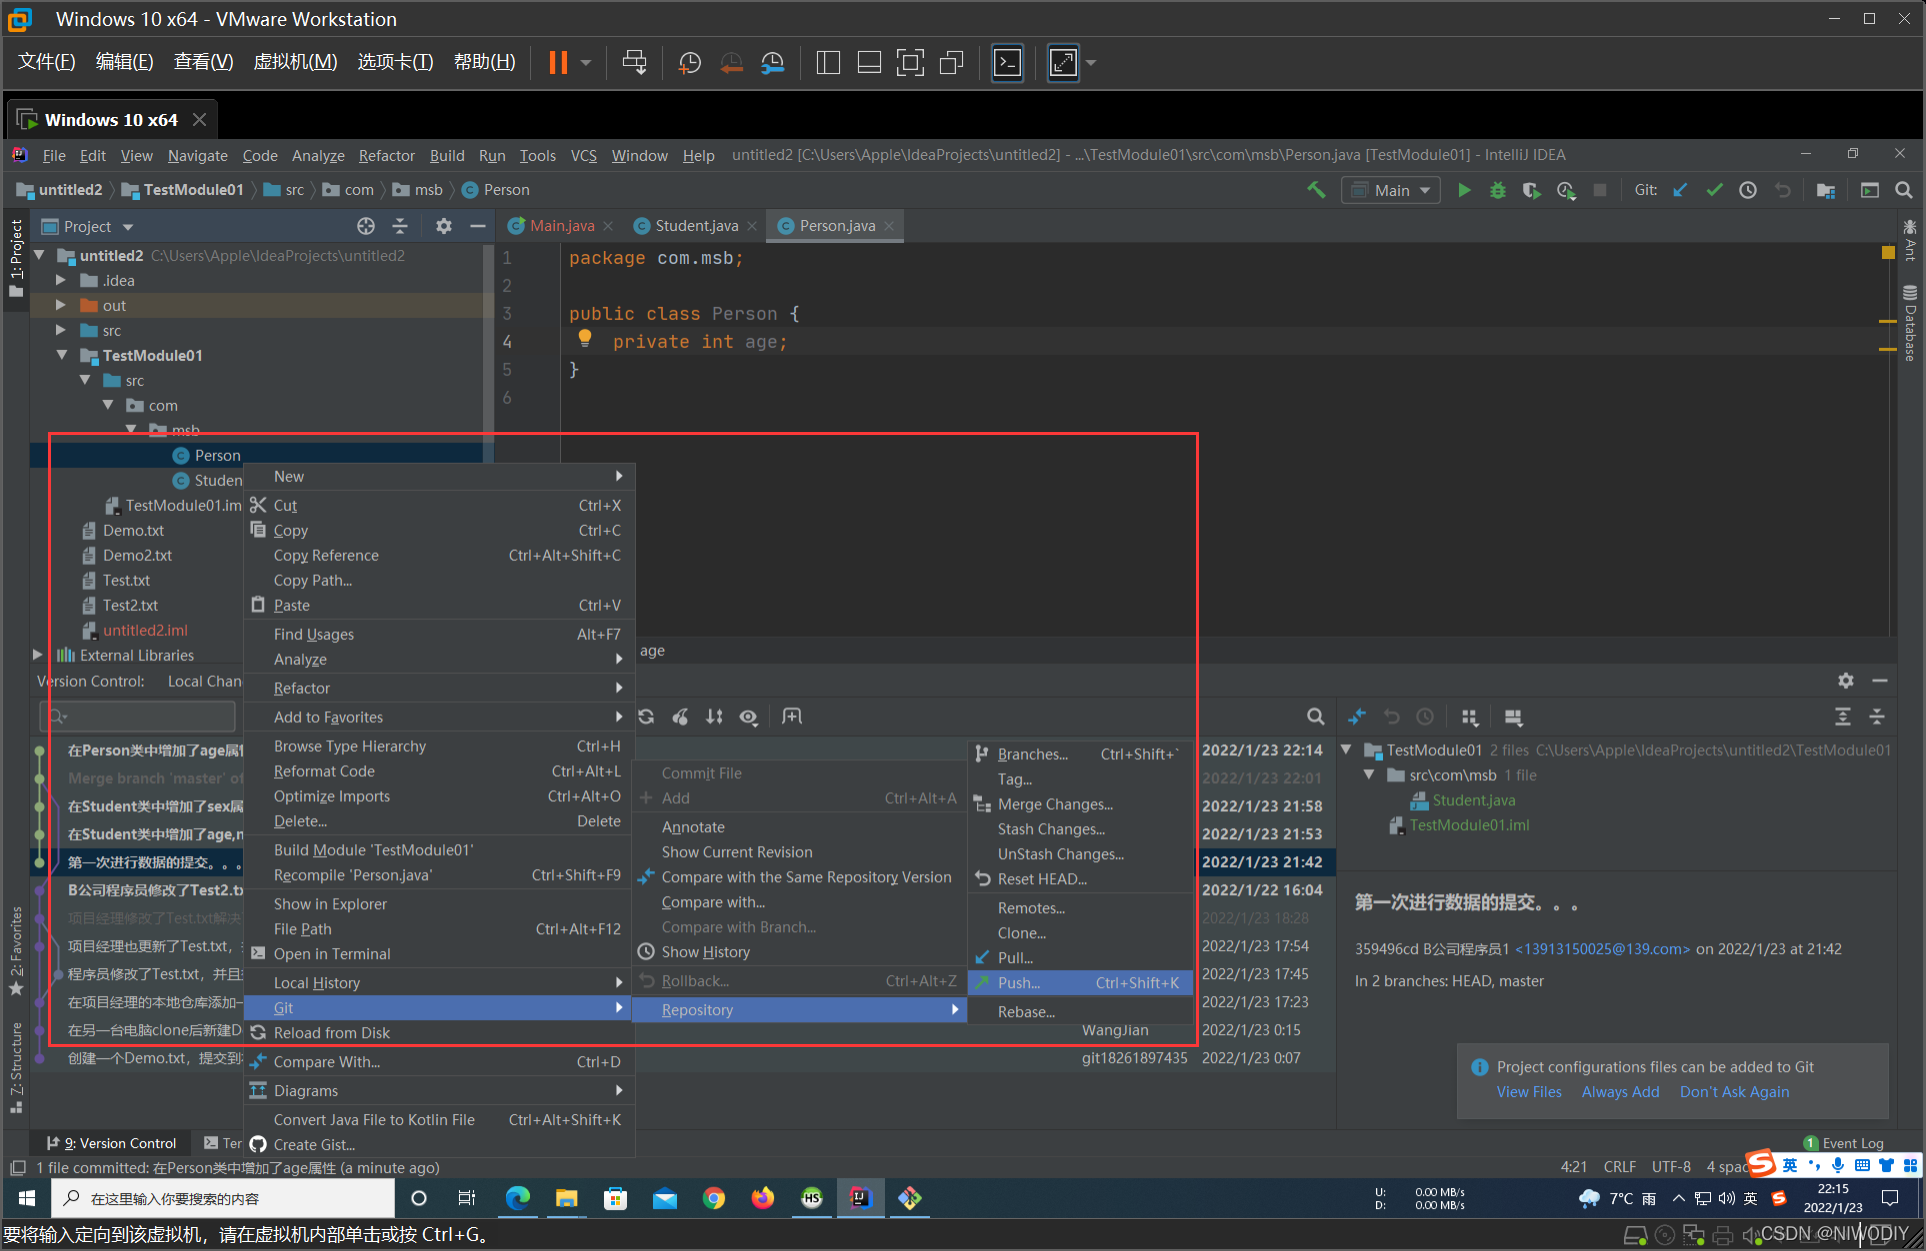Viewport: 1926px width, 1251px height.
Task: Open the 9: Version Control tool tab
Action: [x=111, y=1143]
